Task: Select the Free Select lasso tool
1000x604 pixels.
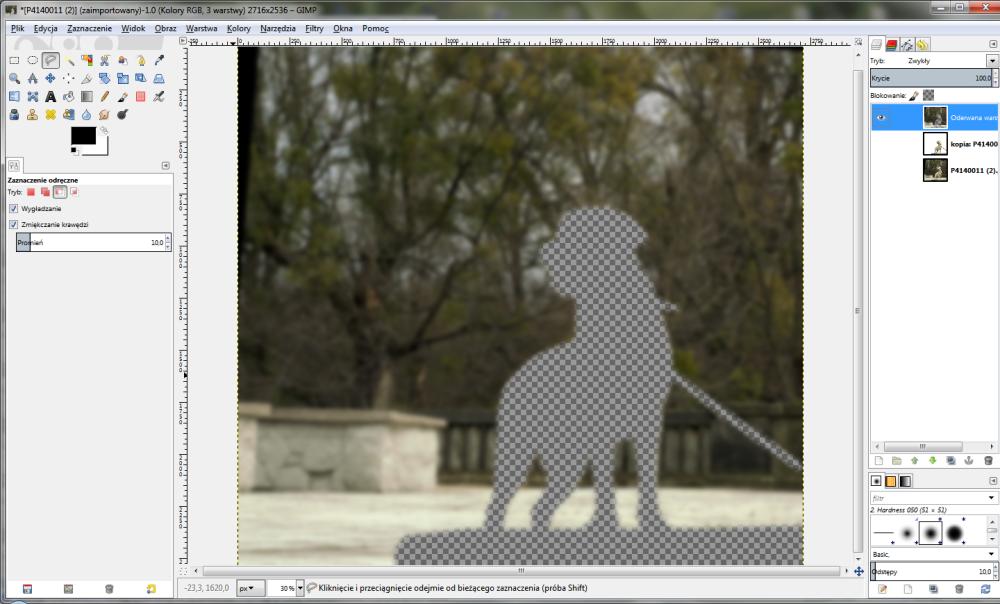Action: tap(50, 61)
